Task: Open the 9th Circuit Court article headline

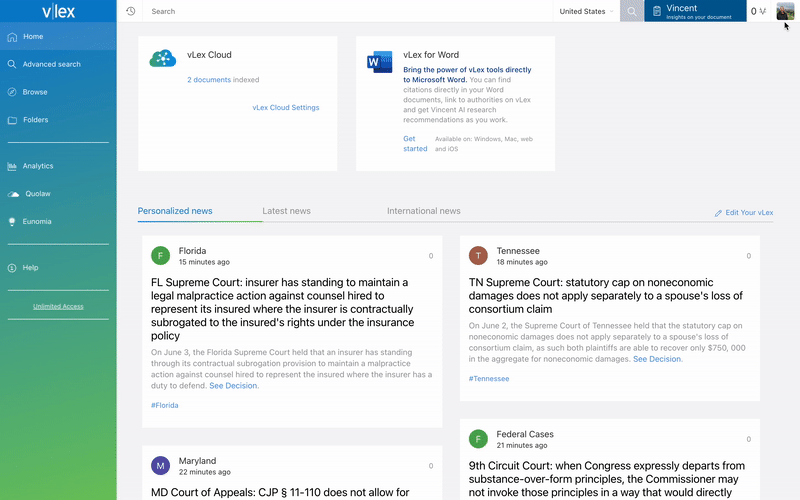Action: click(607, 479)
